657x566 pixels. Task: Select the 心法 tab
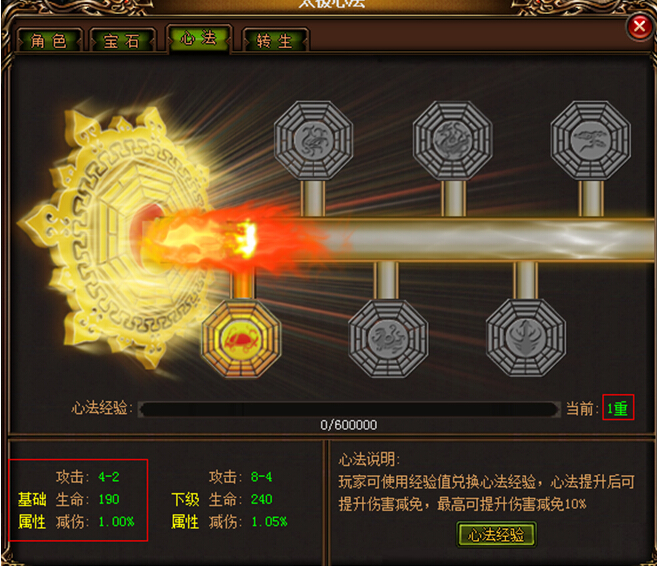(199, 39)
